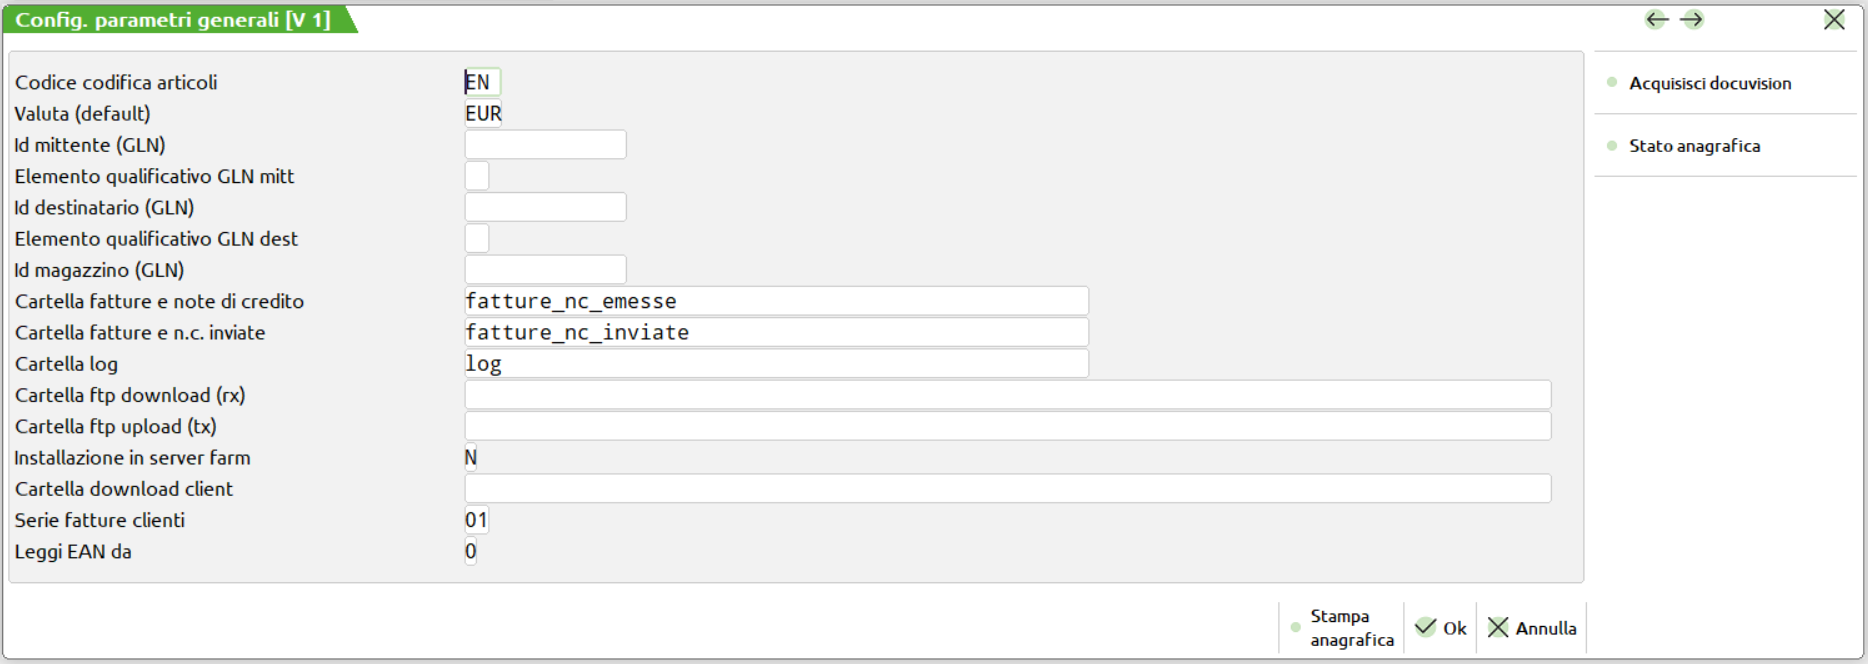Viewport: 1868px width, 664px height.
Task: Click the Cartella download client field
Action: click(x=1007, y=489)
